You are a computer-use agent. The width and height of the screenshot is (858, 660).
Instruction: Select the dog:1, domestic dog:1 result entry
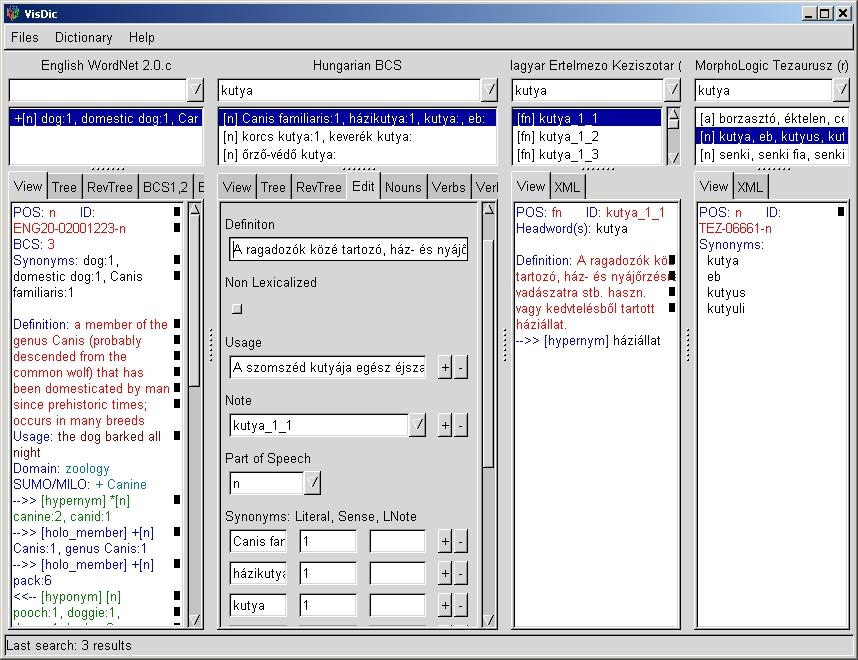point(106,118)
